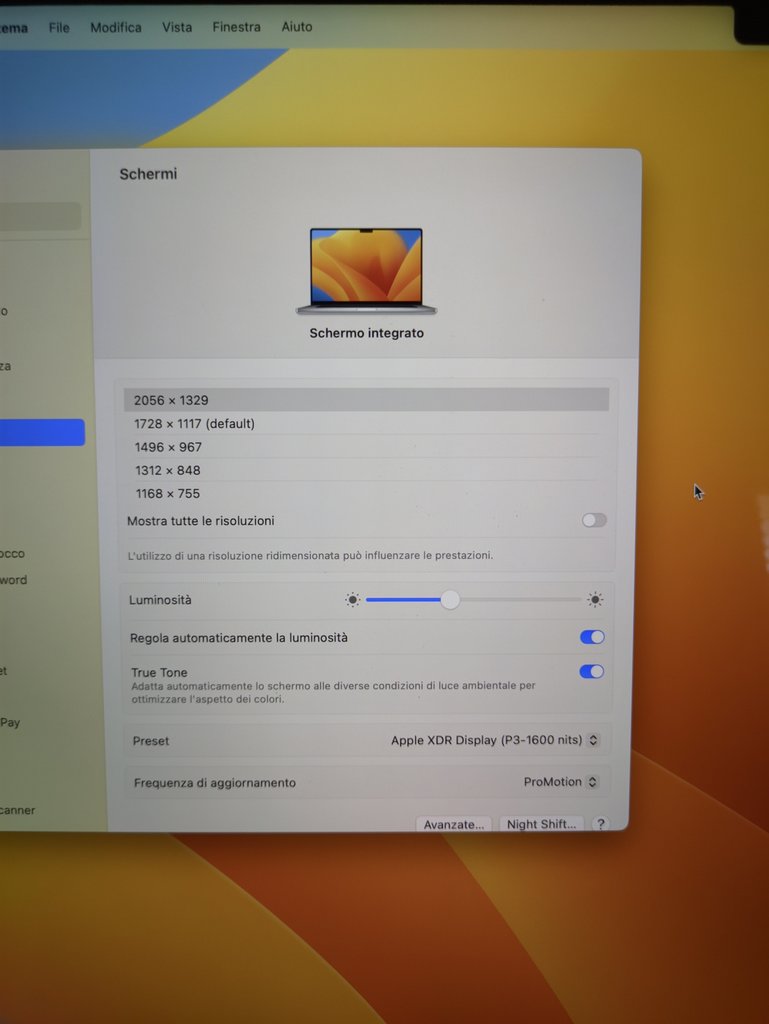Screen dimensions: 769x1024
Task: Click the low brightness sun icon
Action: pos(353,600)
